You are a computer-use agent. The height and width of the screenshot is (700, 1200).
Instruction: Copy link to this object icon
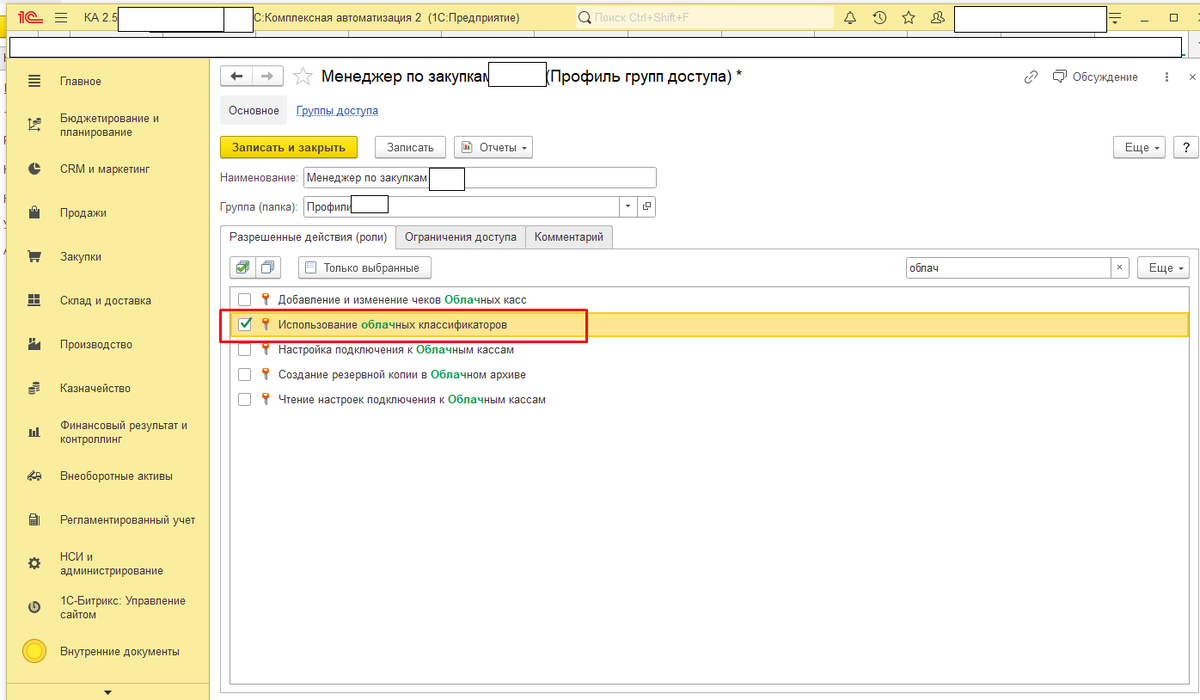tap(1031, 77)
